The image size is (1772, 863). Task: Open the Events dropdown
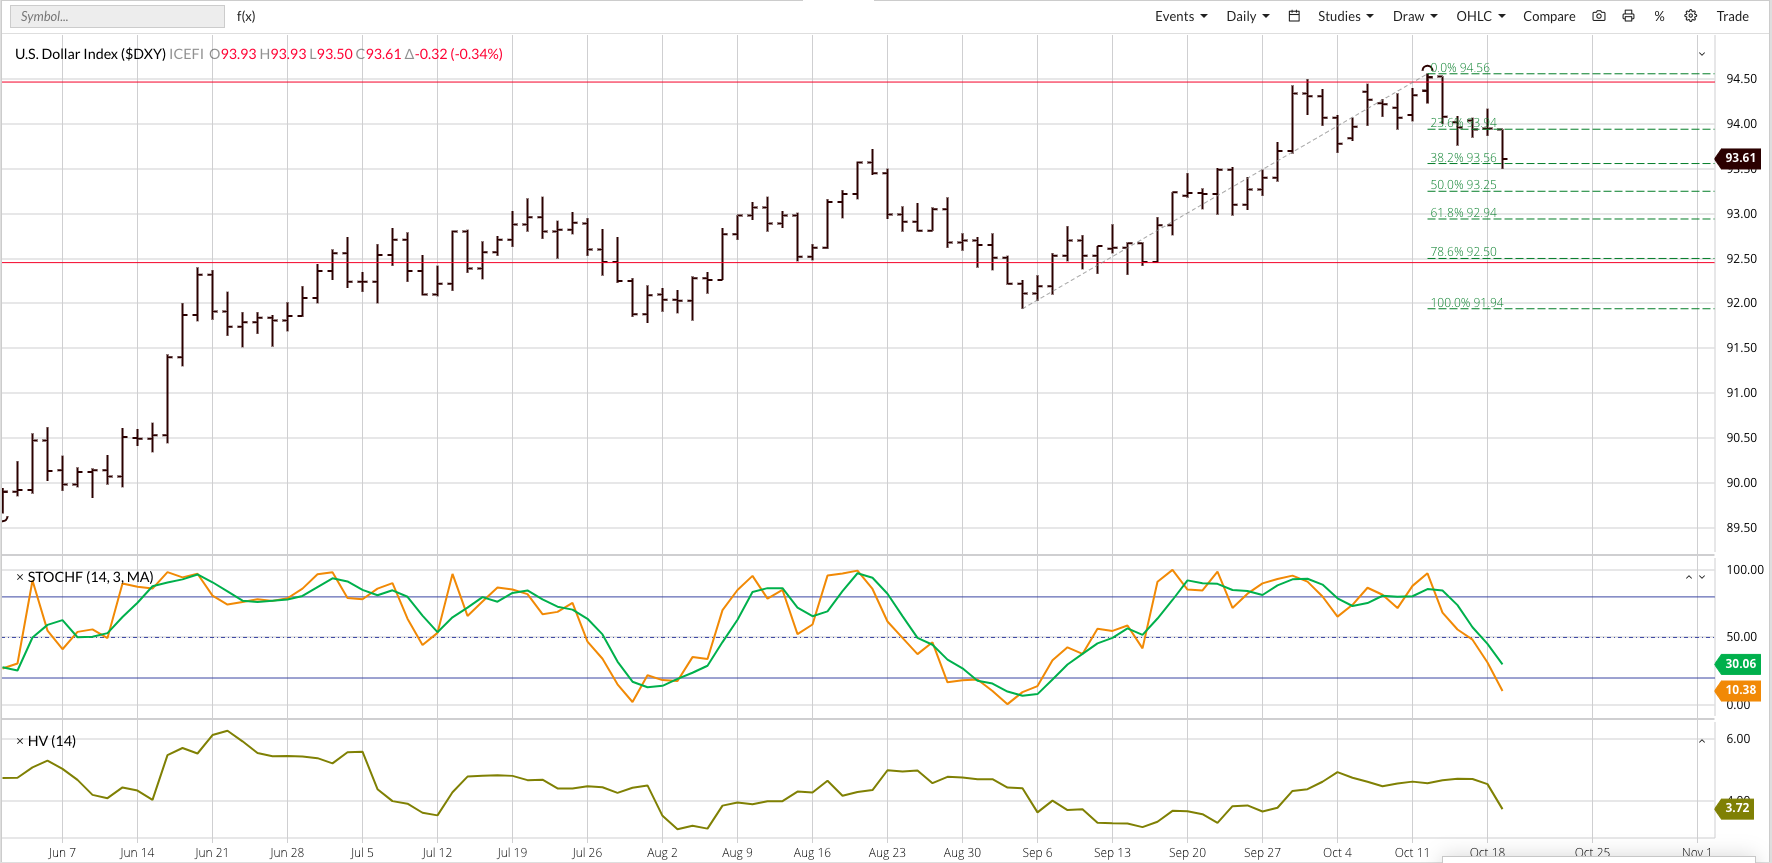(x=1181, y=16)
